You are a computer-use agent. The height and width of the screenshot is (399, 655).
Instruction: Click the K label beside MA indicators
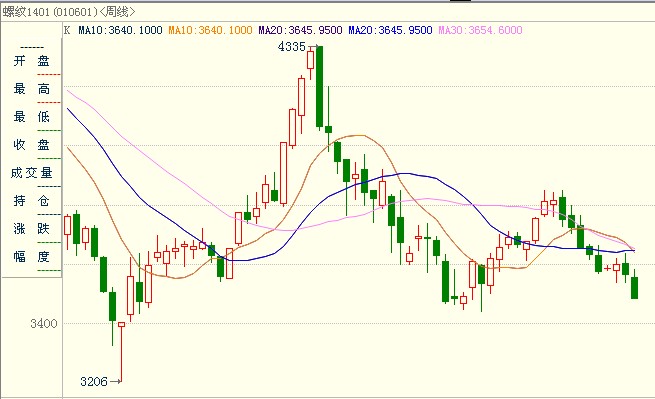(x=67, y=30)
